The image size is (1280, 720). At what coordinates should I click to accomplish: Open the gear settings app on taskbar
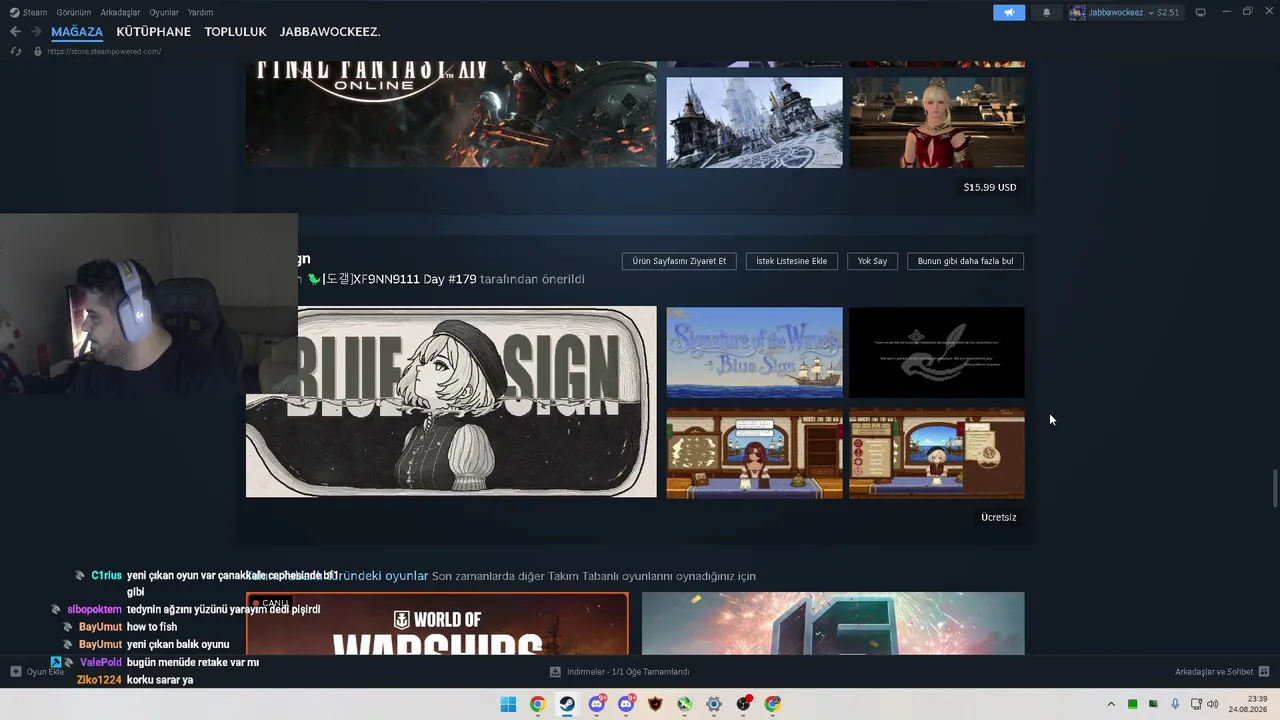714,704
